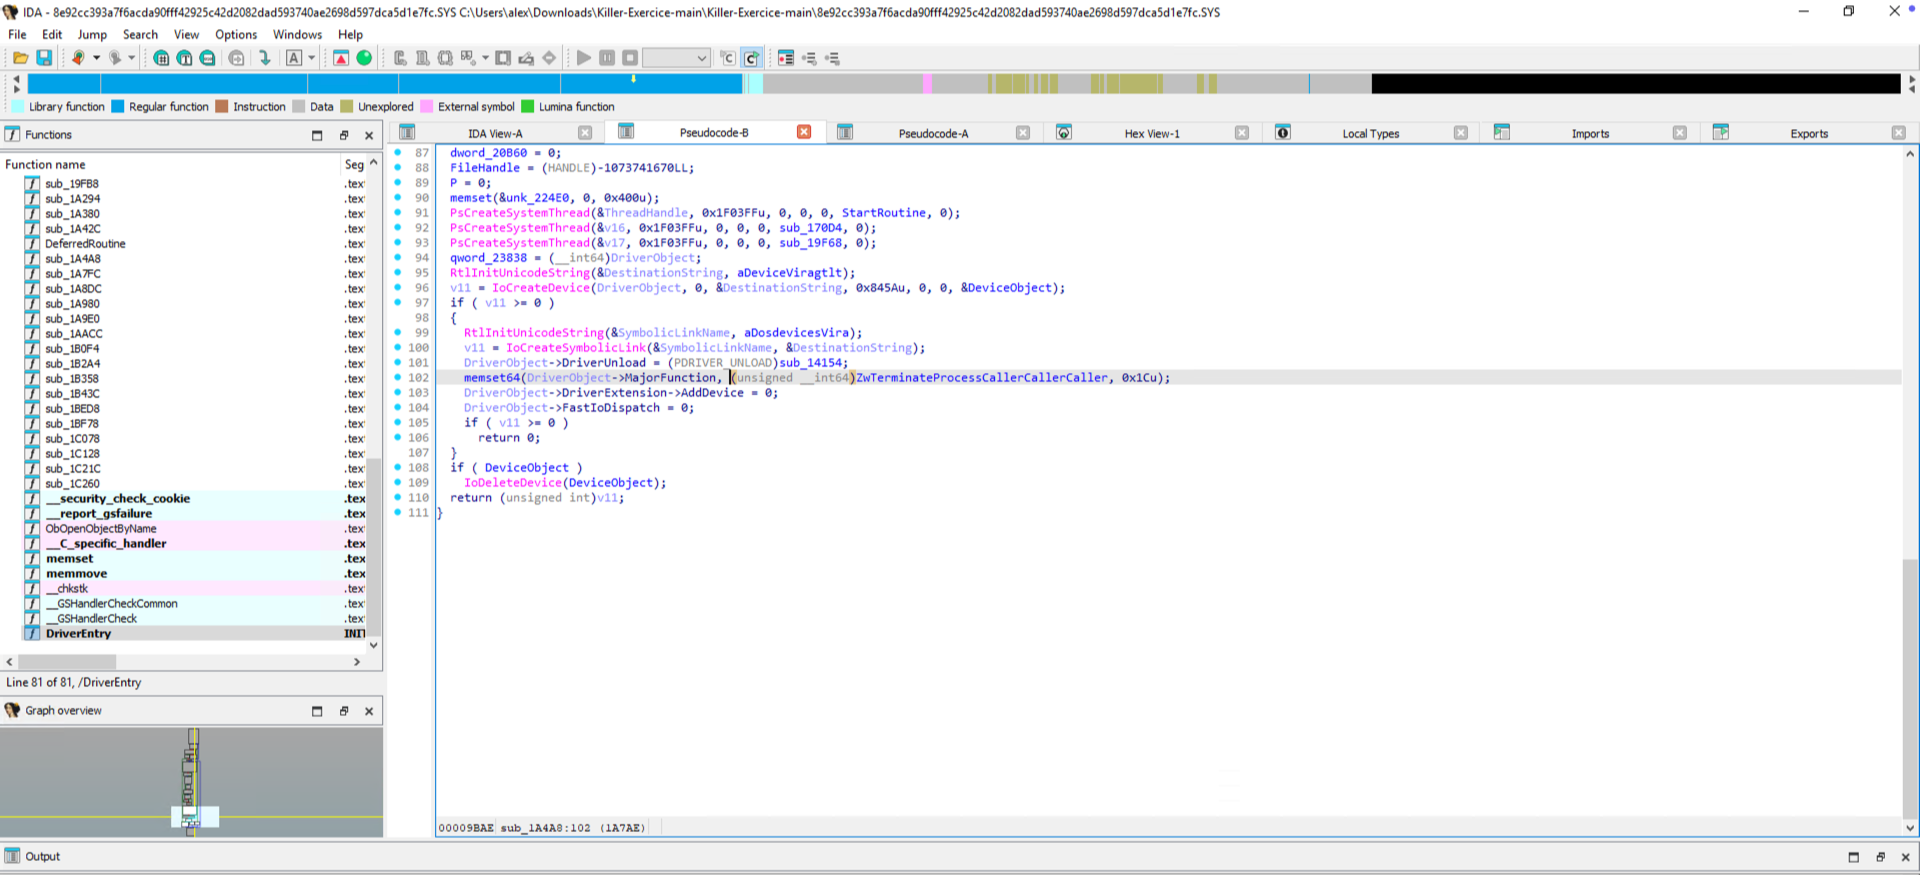Switch to the Imports tab
This screenshot has height=875, width=1920.
coord(1590,133)
